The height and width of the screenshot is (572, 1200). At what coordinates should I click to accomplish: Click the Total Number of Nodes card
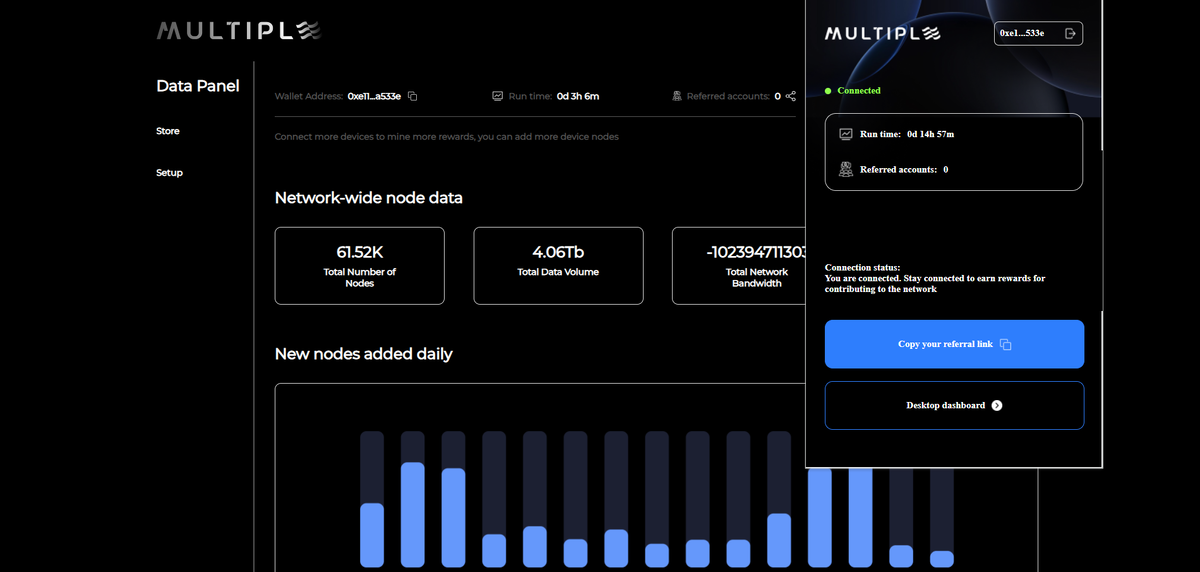pos(360,265)
